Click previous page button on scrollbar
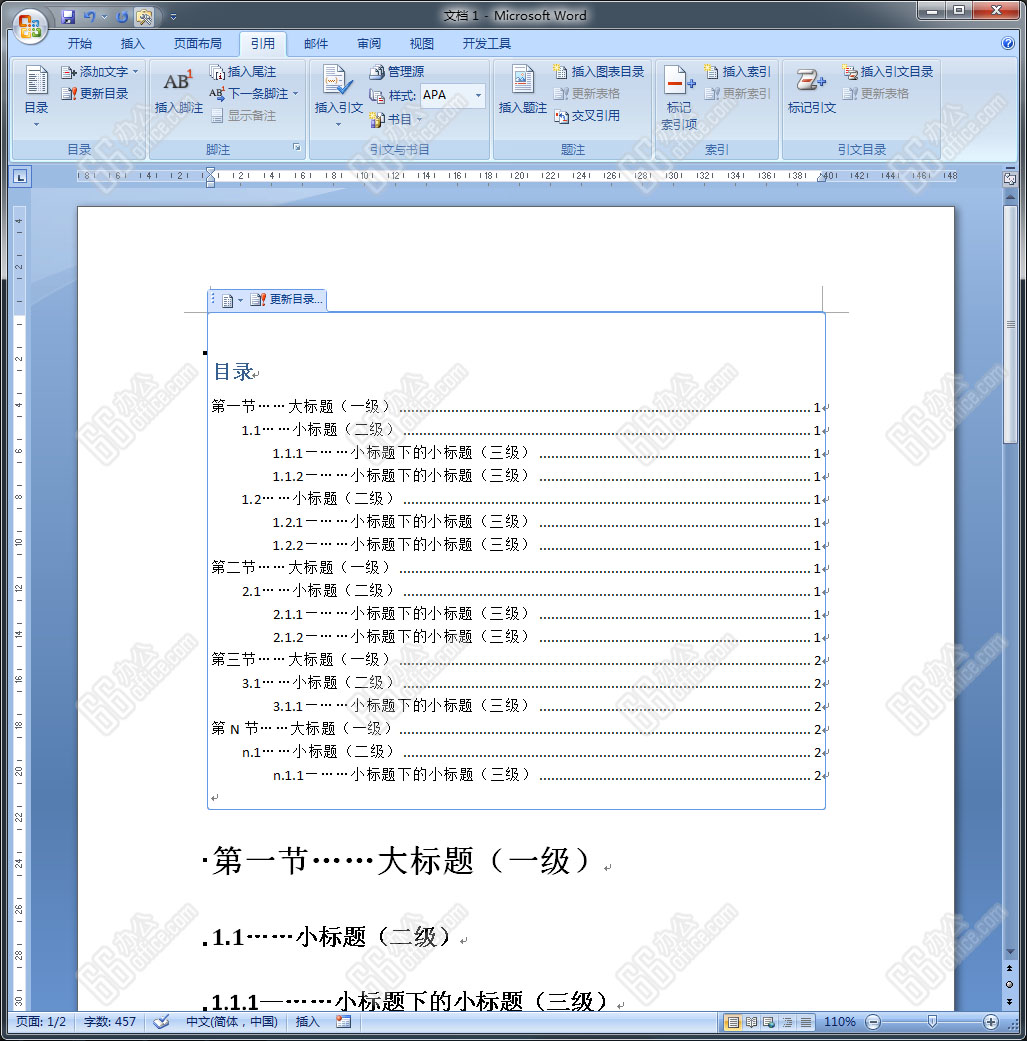Screen dimensions: 1027x1041 click(1010, 968)
